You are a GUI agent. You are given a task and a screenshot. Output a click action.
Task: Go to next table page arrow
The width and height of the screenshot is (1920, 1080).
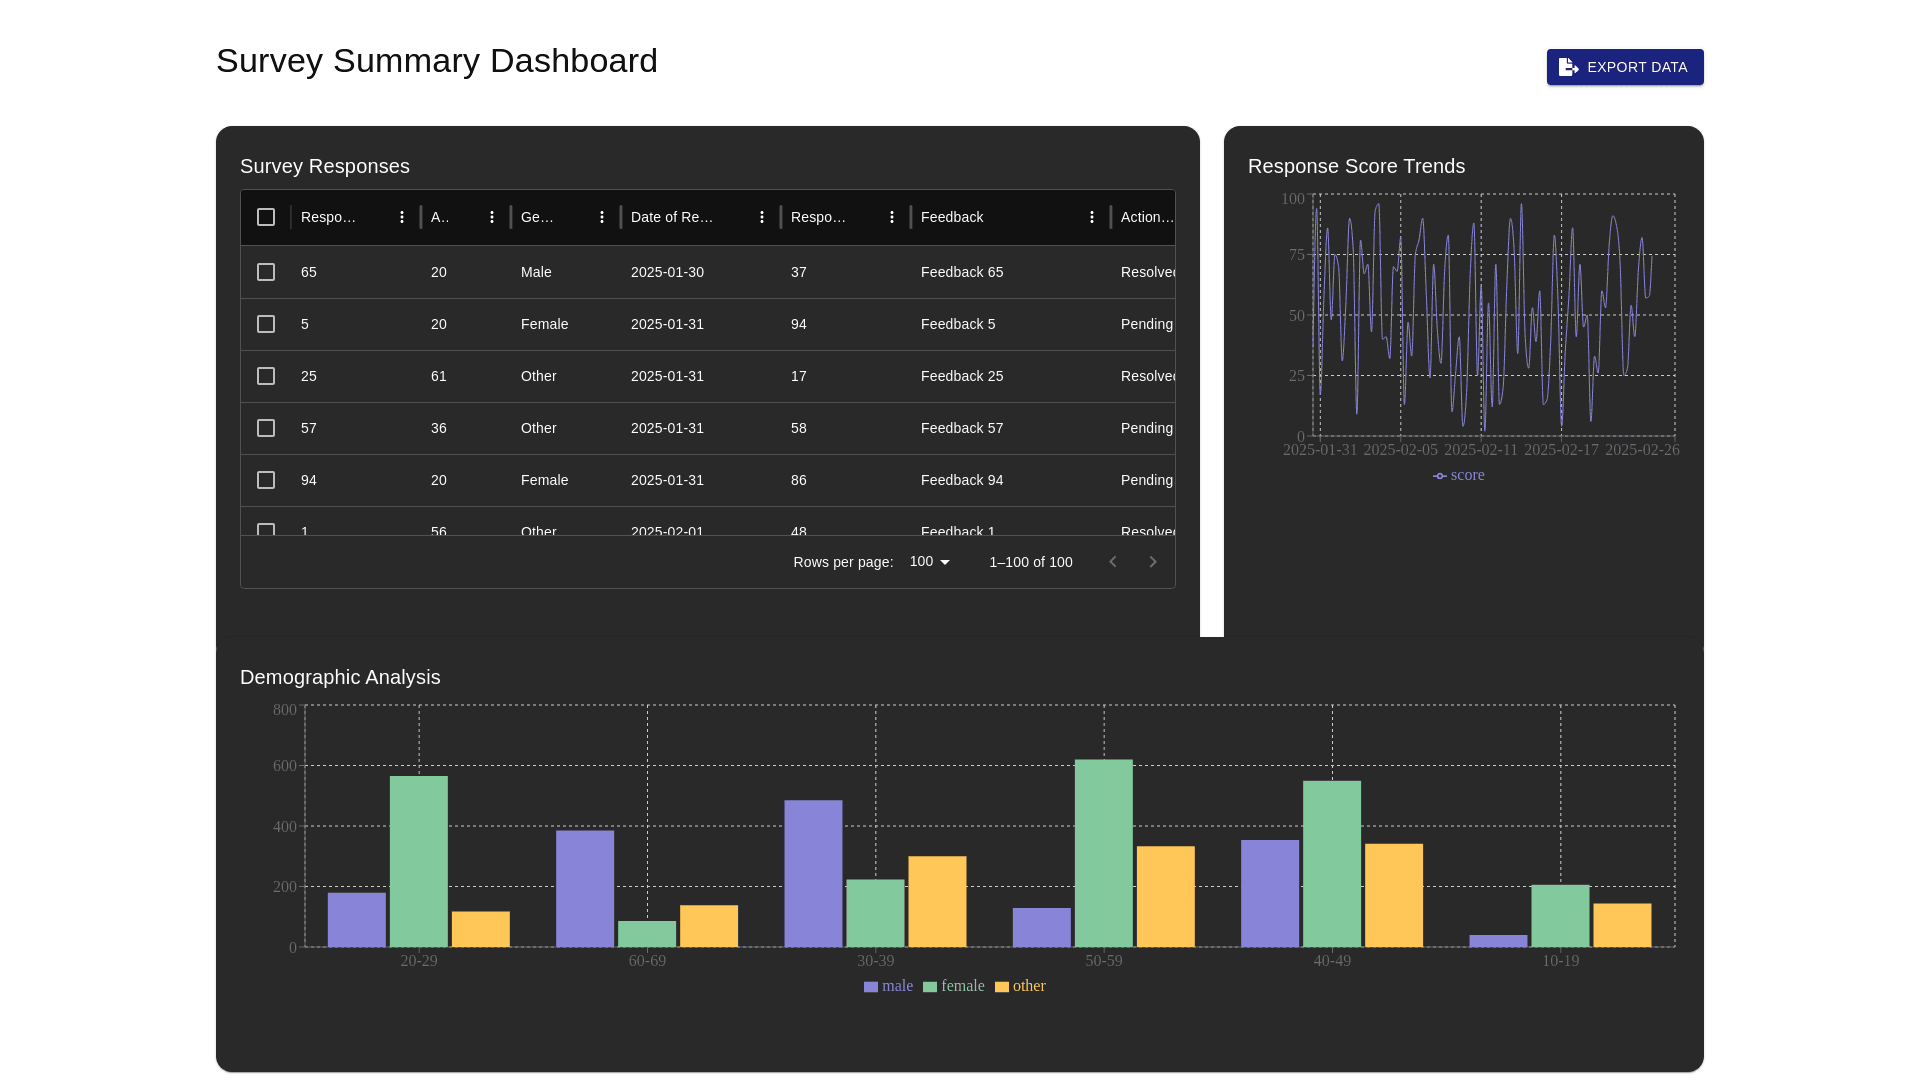tap(1153, 562)
